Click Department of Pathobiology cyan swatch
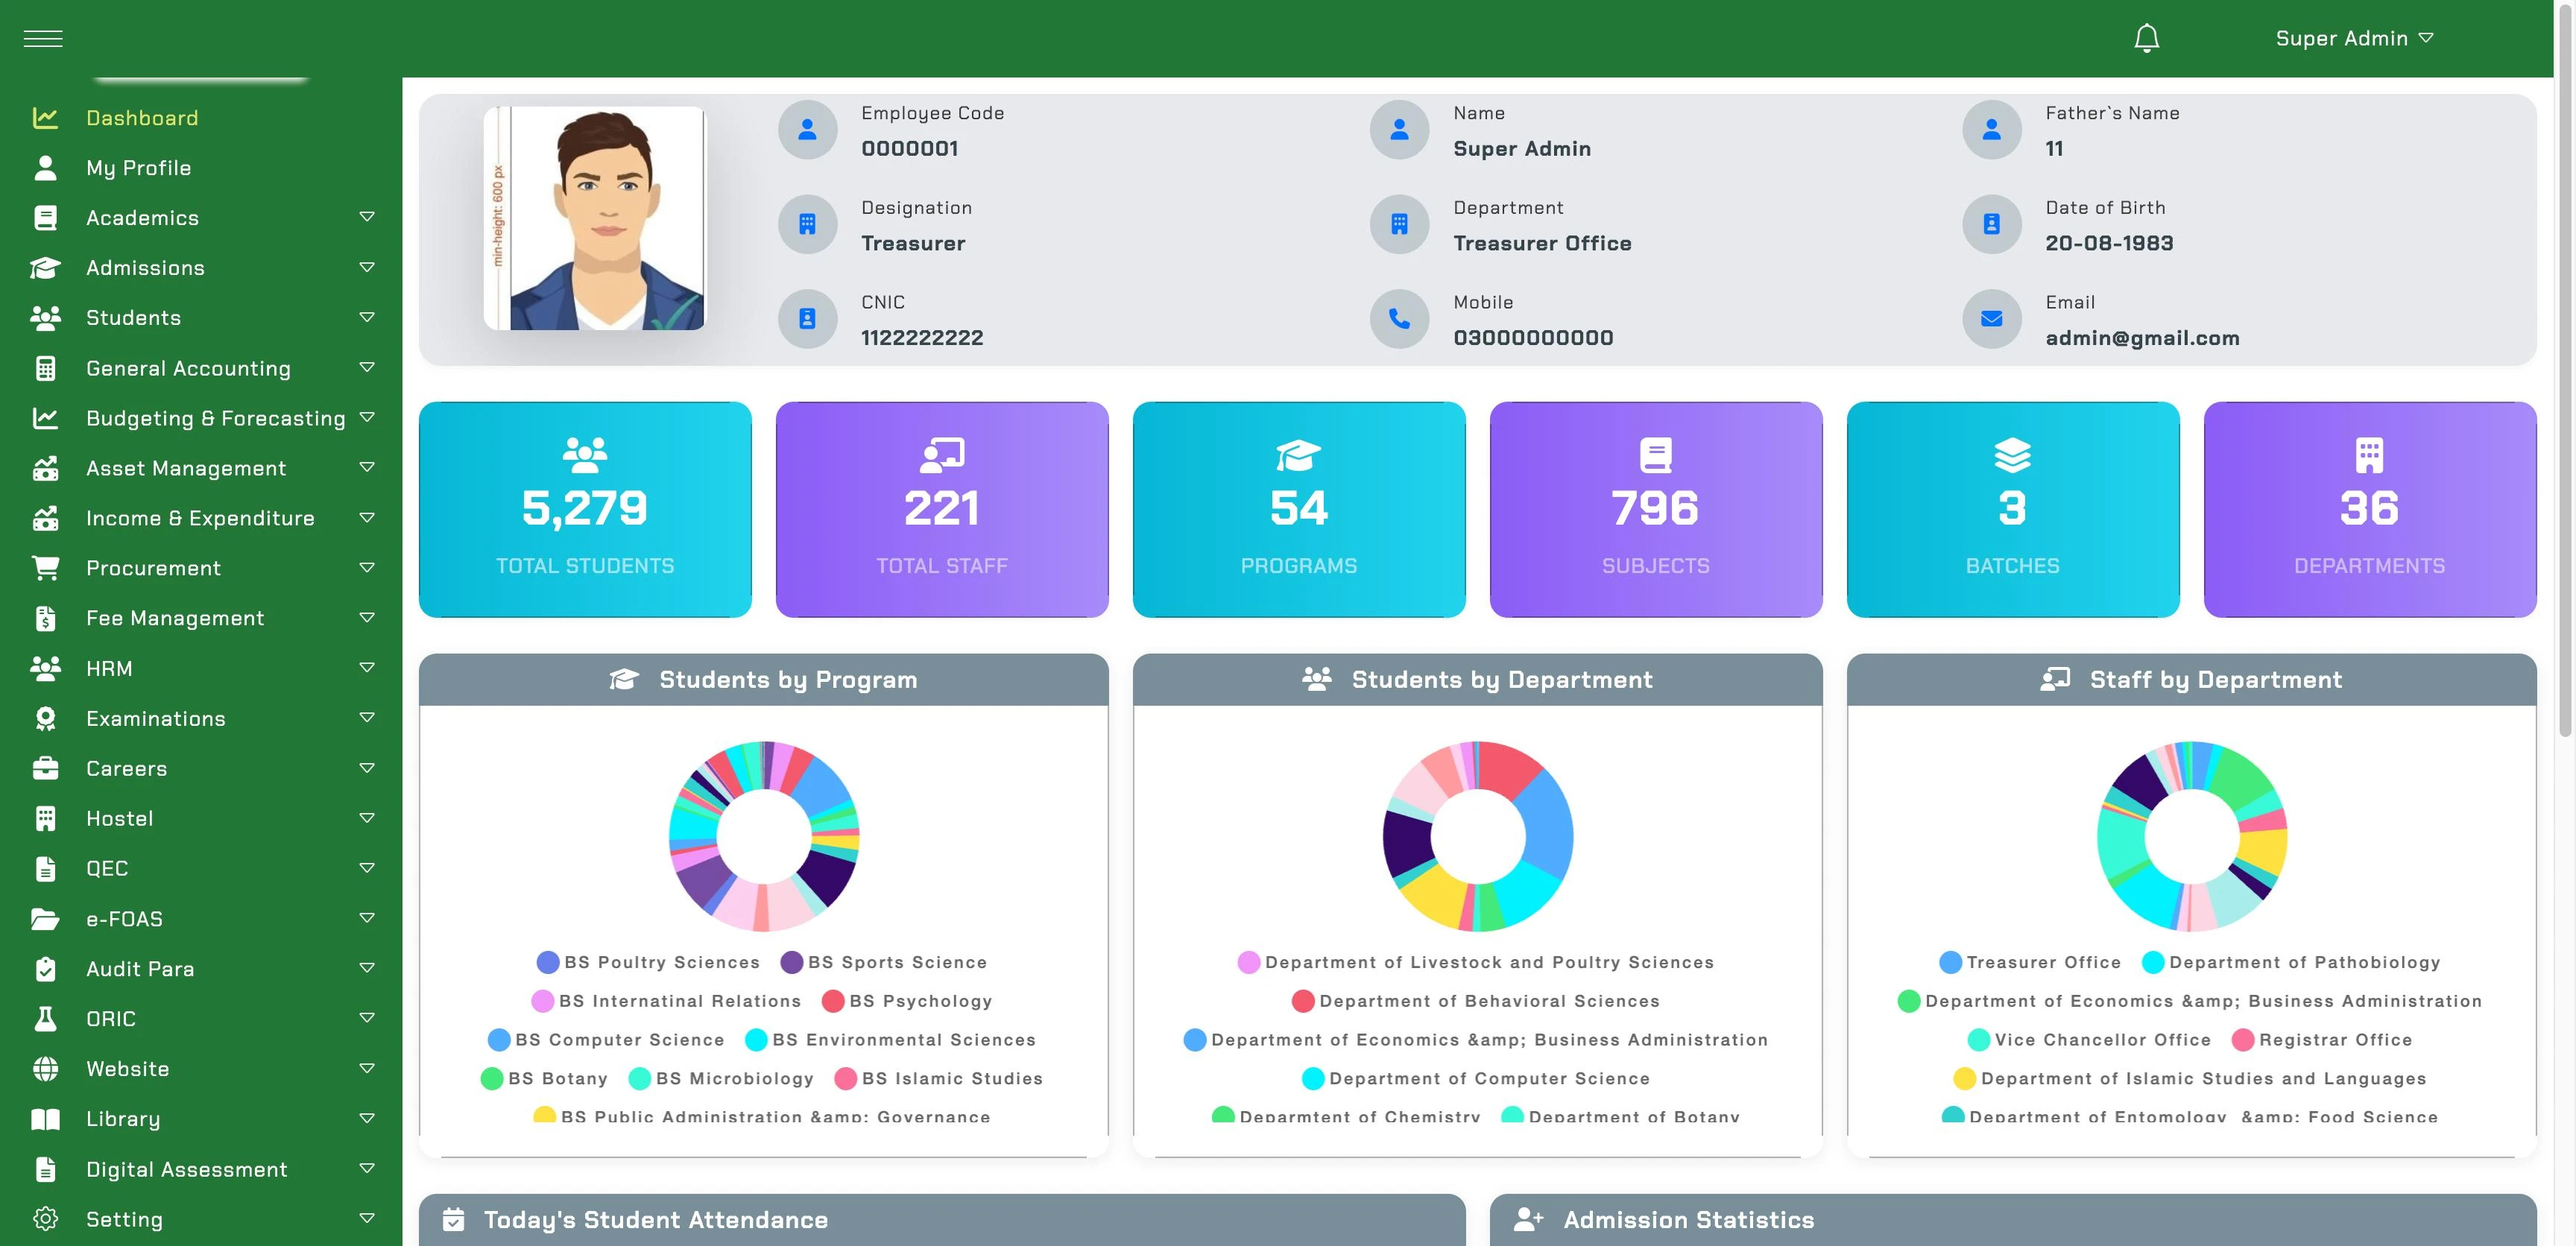The height and width of the screenshot is (1246, 2576). [x=2153, y=962]
